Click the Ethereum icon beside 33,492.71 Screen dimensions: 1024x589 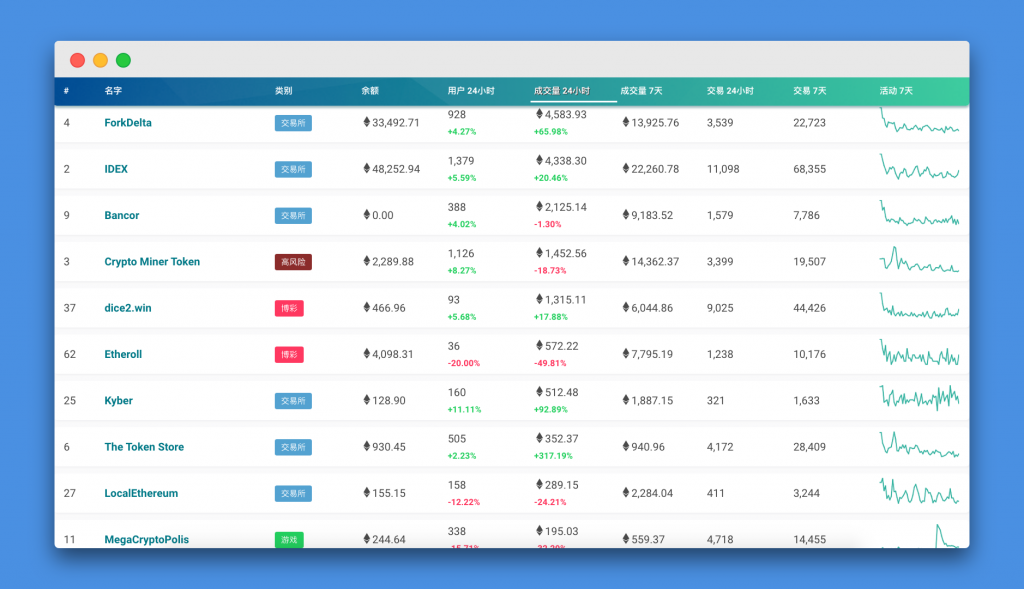[366, 122]
